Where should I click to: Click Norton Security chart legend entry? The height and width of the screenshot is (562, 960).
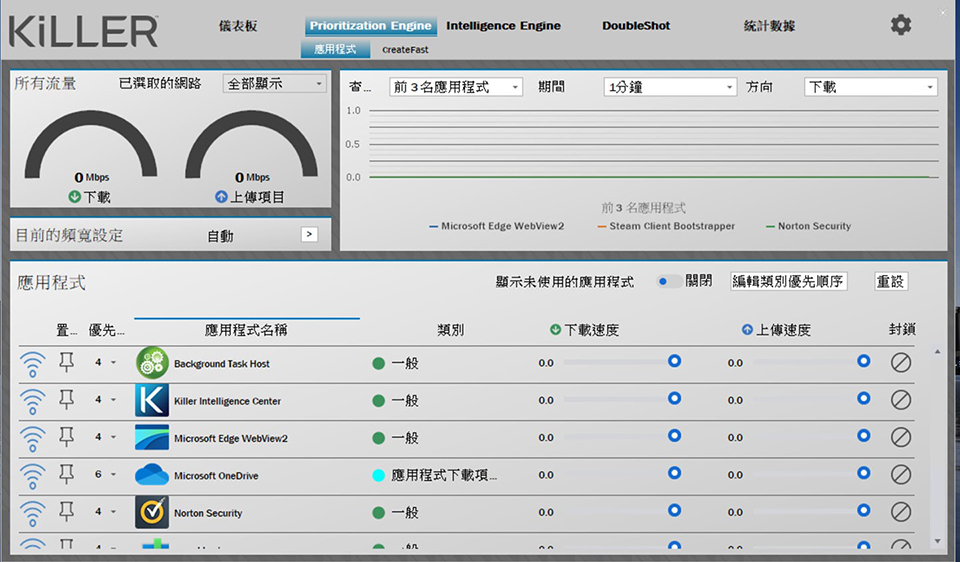pos(808,226)
